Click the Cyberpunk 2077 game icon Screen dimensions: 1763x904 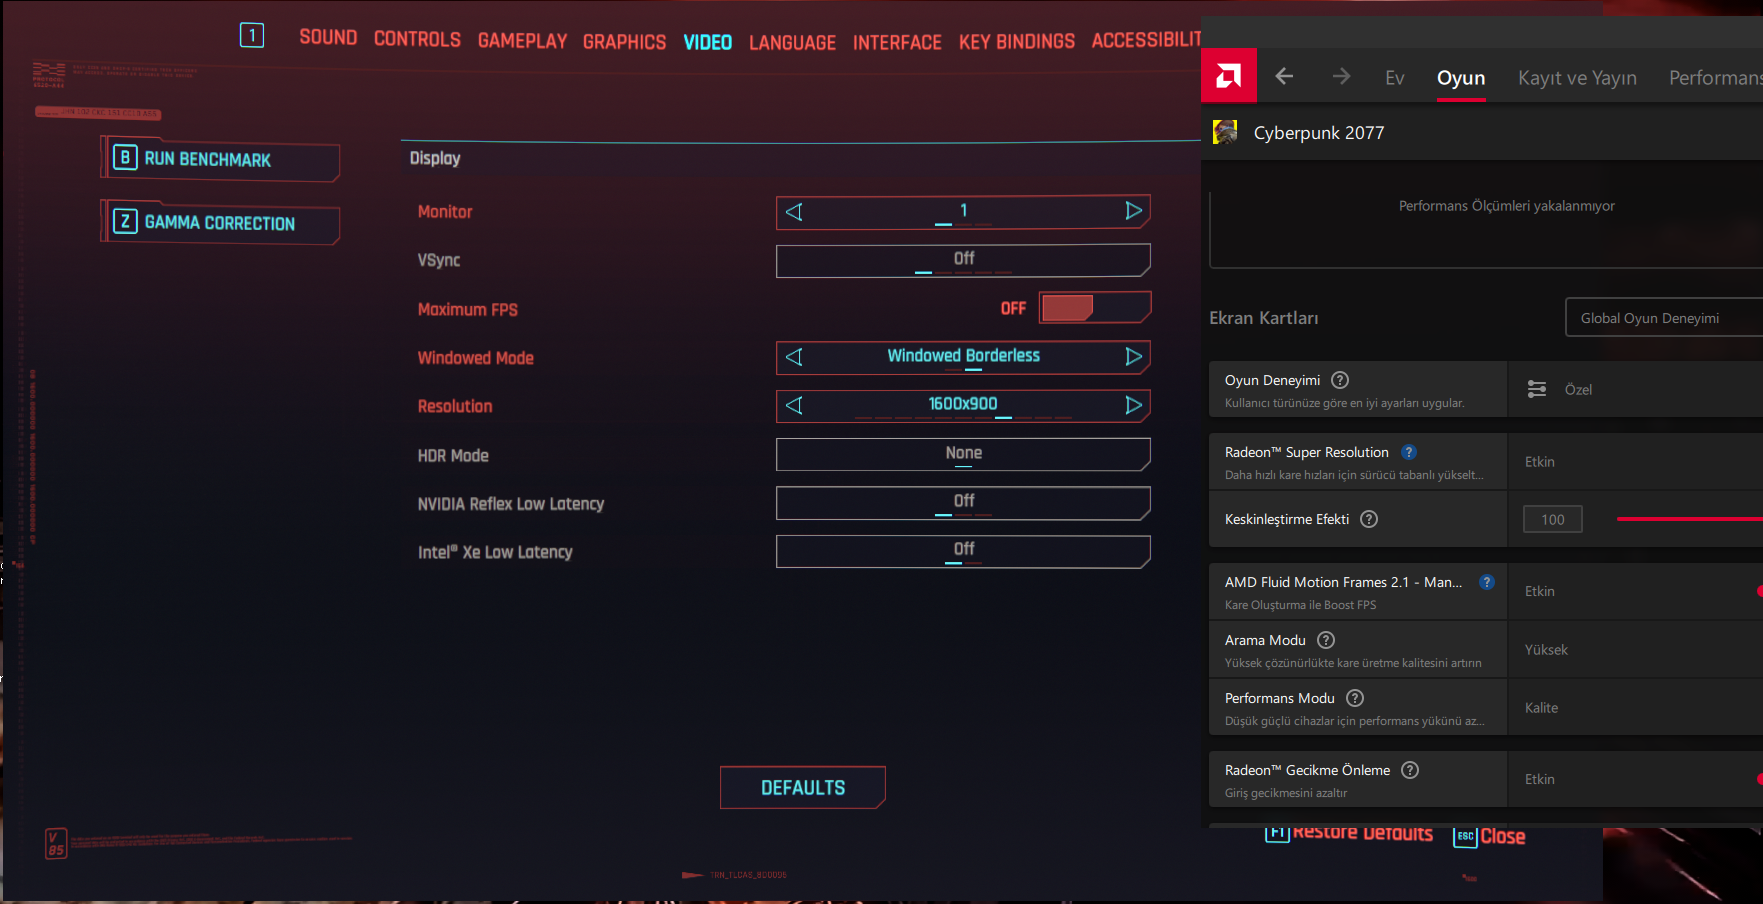point(1225,132)
